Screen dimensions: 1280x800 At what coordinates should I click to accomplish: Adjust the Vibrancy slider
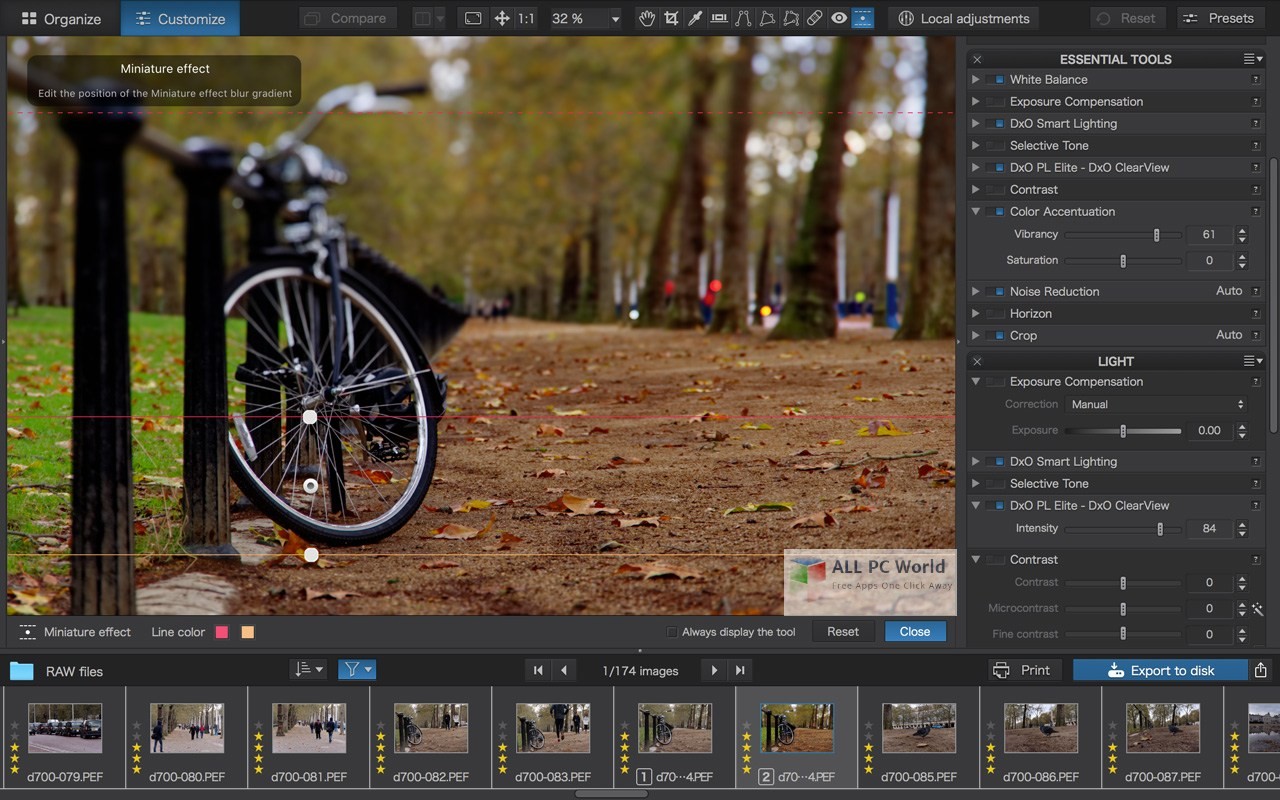[x=1123, y=234]
